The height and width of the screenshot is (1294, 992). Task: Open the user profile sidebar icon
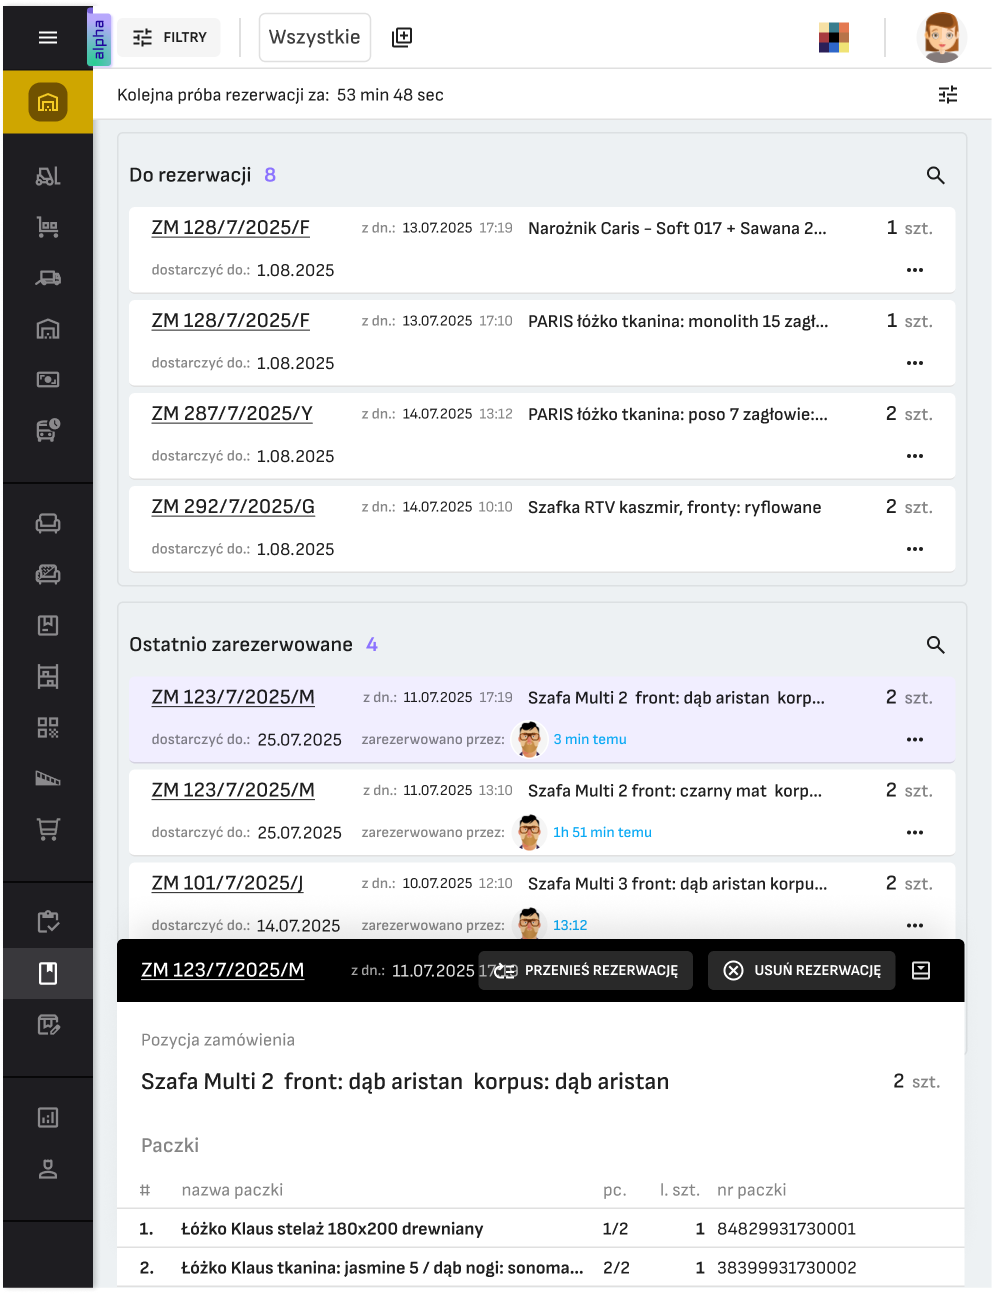pos(48,1168)
